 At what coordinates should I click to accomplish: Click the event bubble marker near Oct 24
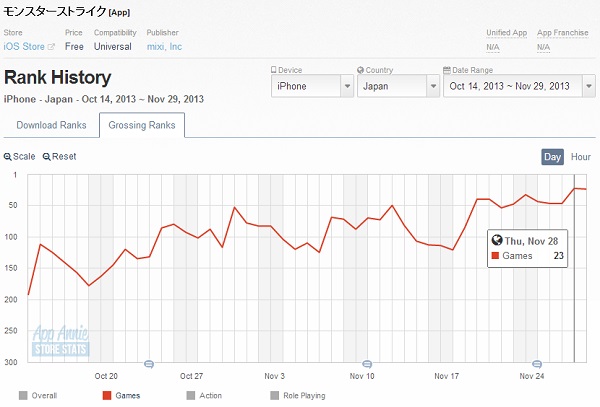pos(149,364)
